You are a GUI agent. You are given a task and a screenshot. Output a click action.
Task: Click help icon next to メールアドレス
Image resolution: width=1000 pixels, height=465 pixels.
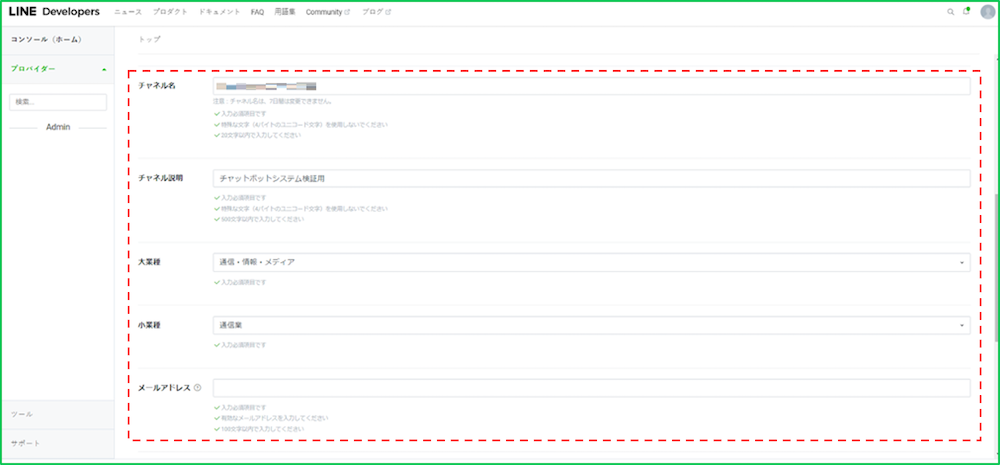[x=197, y=387]
